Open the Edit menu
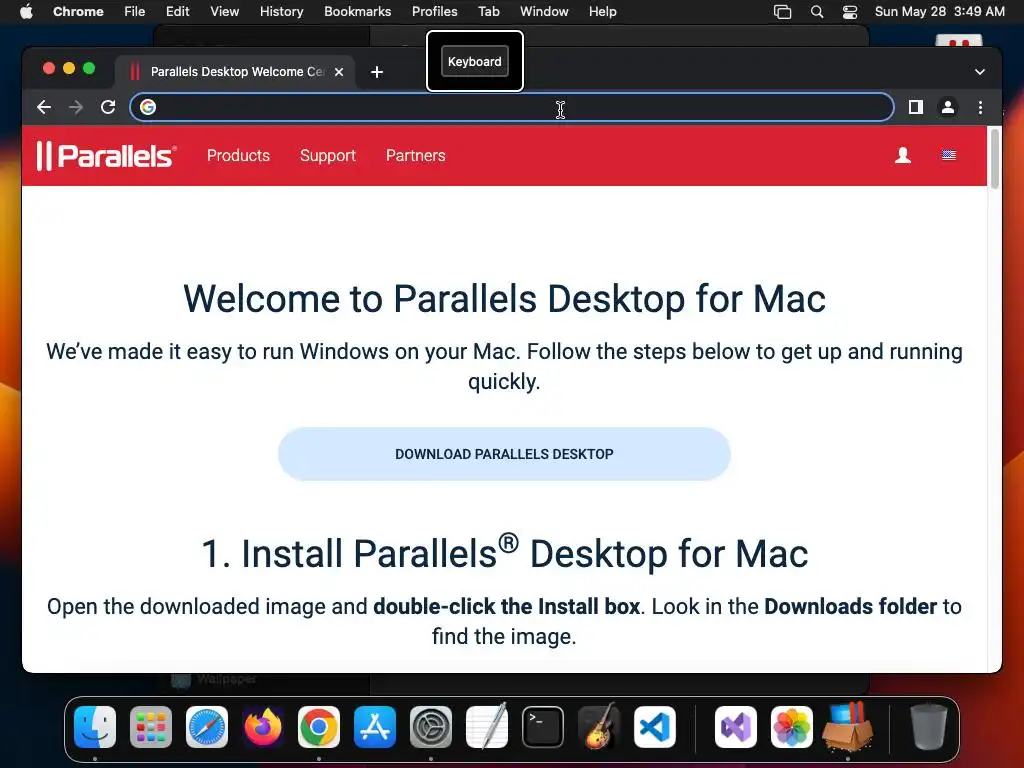This screenshot has height=768, width=1024. (177, 12)
